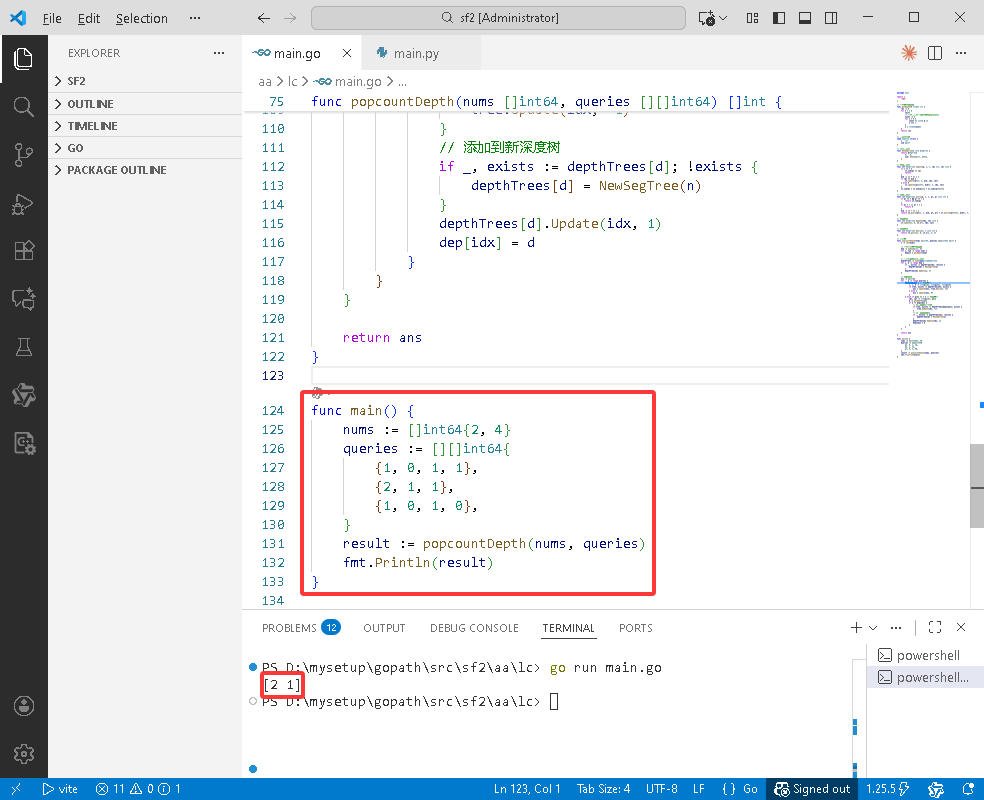
Task: Open editor More Actions ellipsis
Action: [961, 53]
